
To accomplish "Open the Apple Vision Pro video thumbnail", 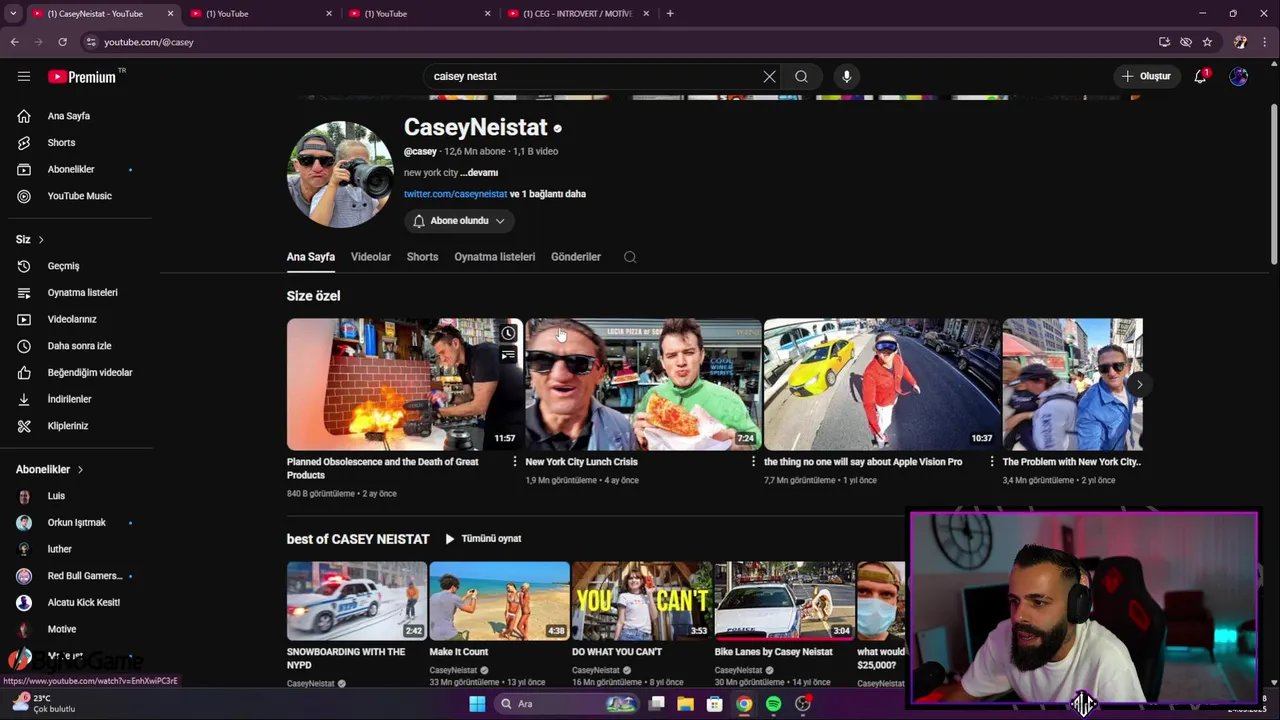I will click(x=881, y=384).
